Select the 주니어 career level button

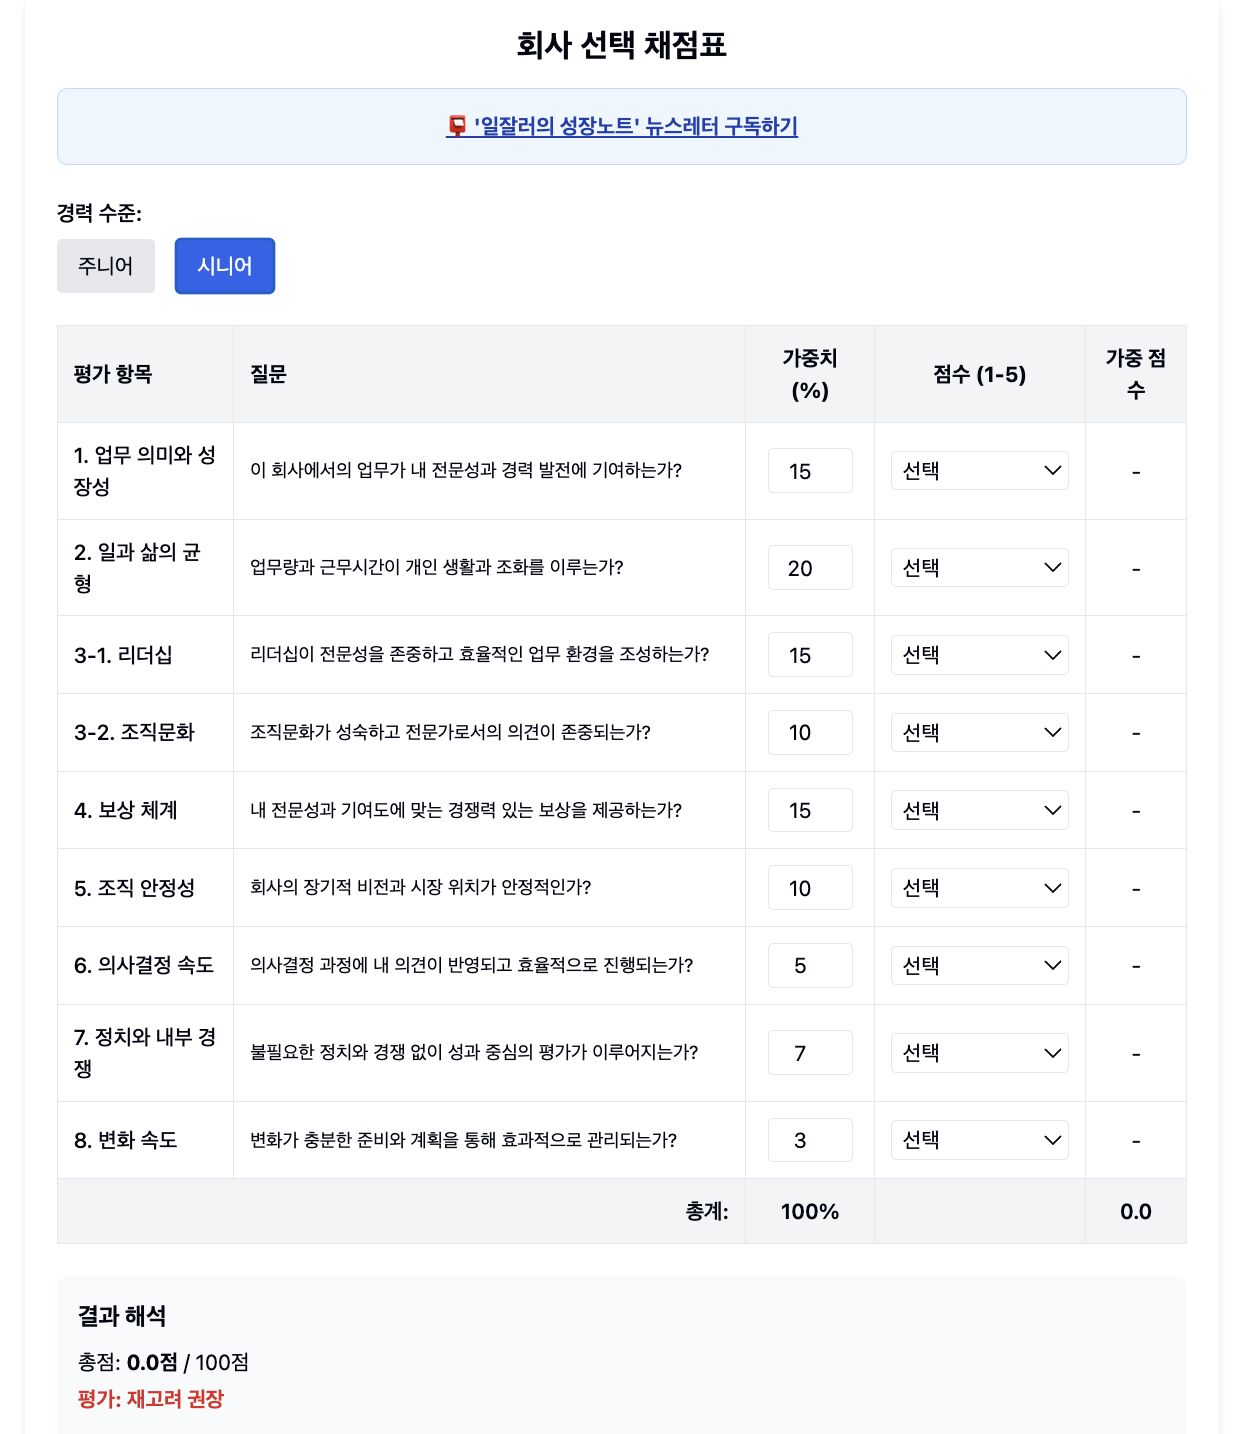105,265
